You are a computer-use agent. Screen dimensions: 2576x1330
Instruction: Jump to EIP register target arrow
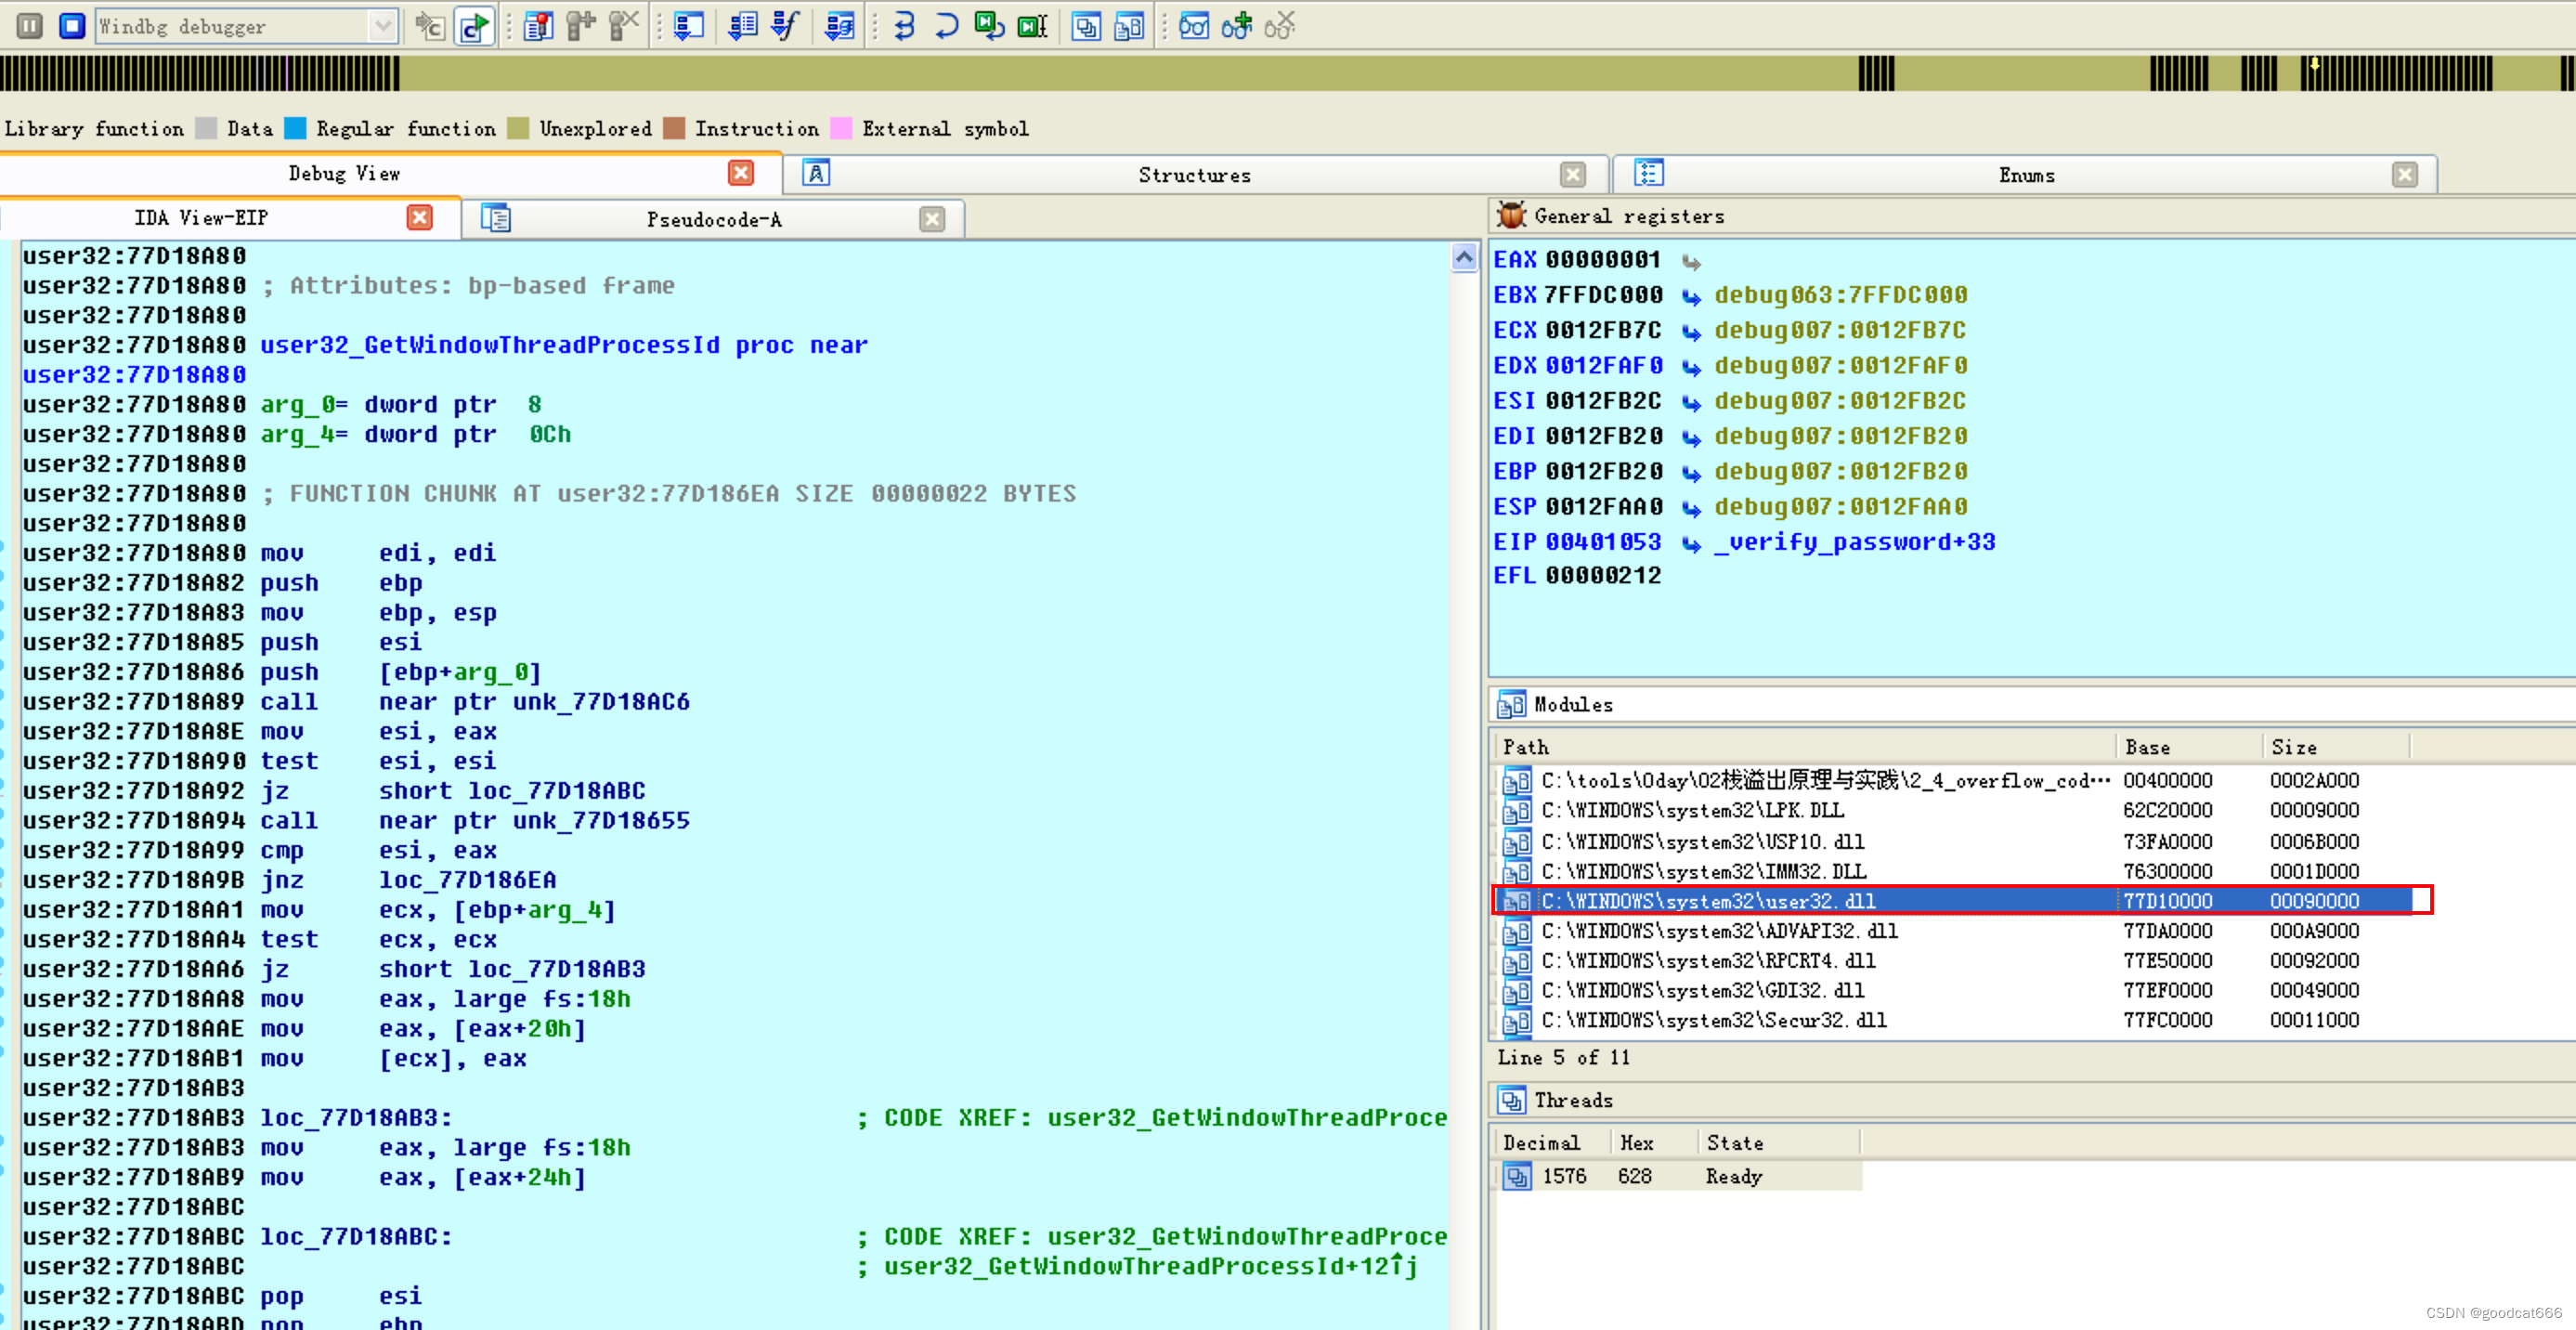1691,544
